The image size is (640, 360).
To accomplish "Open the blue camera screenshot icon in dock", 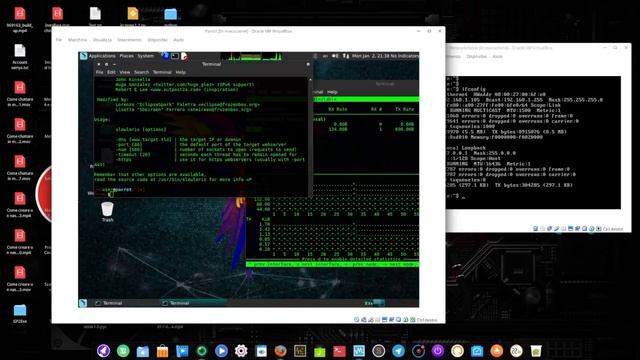I will 477,351.
